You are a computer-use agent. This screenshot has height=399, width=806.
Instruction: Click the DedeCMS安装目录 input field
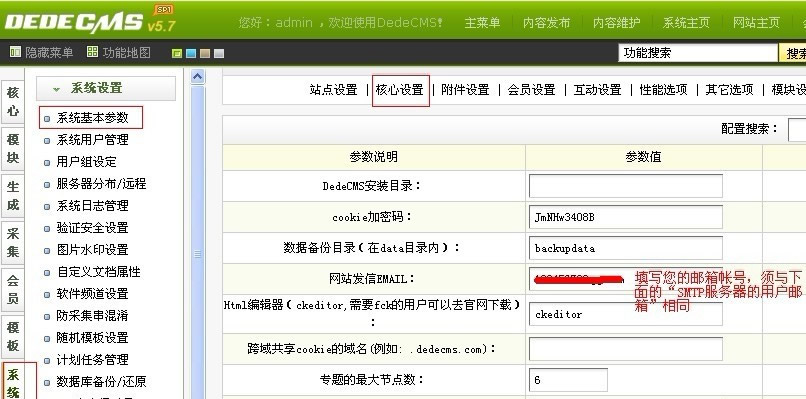[x=626, y=186]
